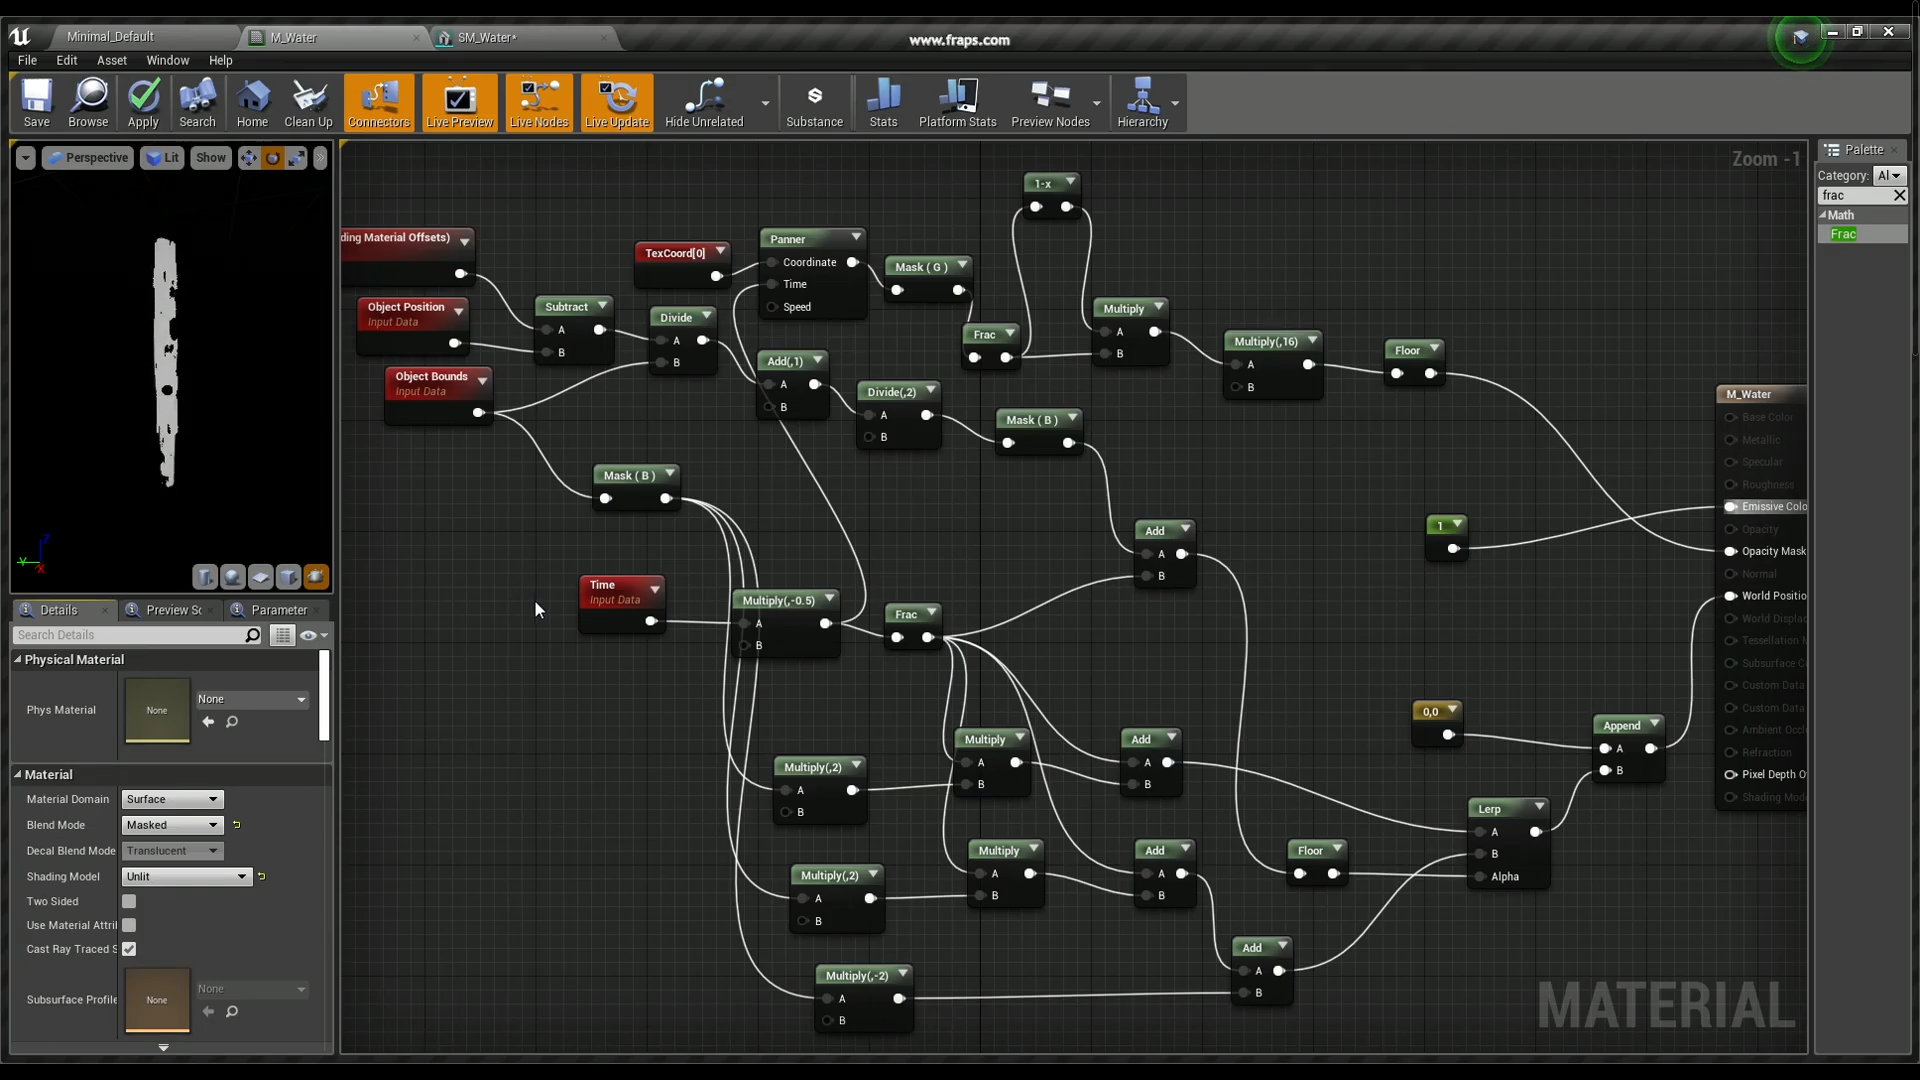This screenshot has height=1080, width=1920.
Task: Uncheck Cast Ray Traced Shadows checkbox
Action: pos(129,949)
